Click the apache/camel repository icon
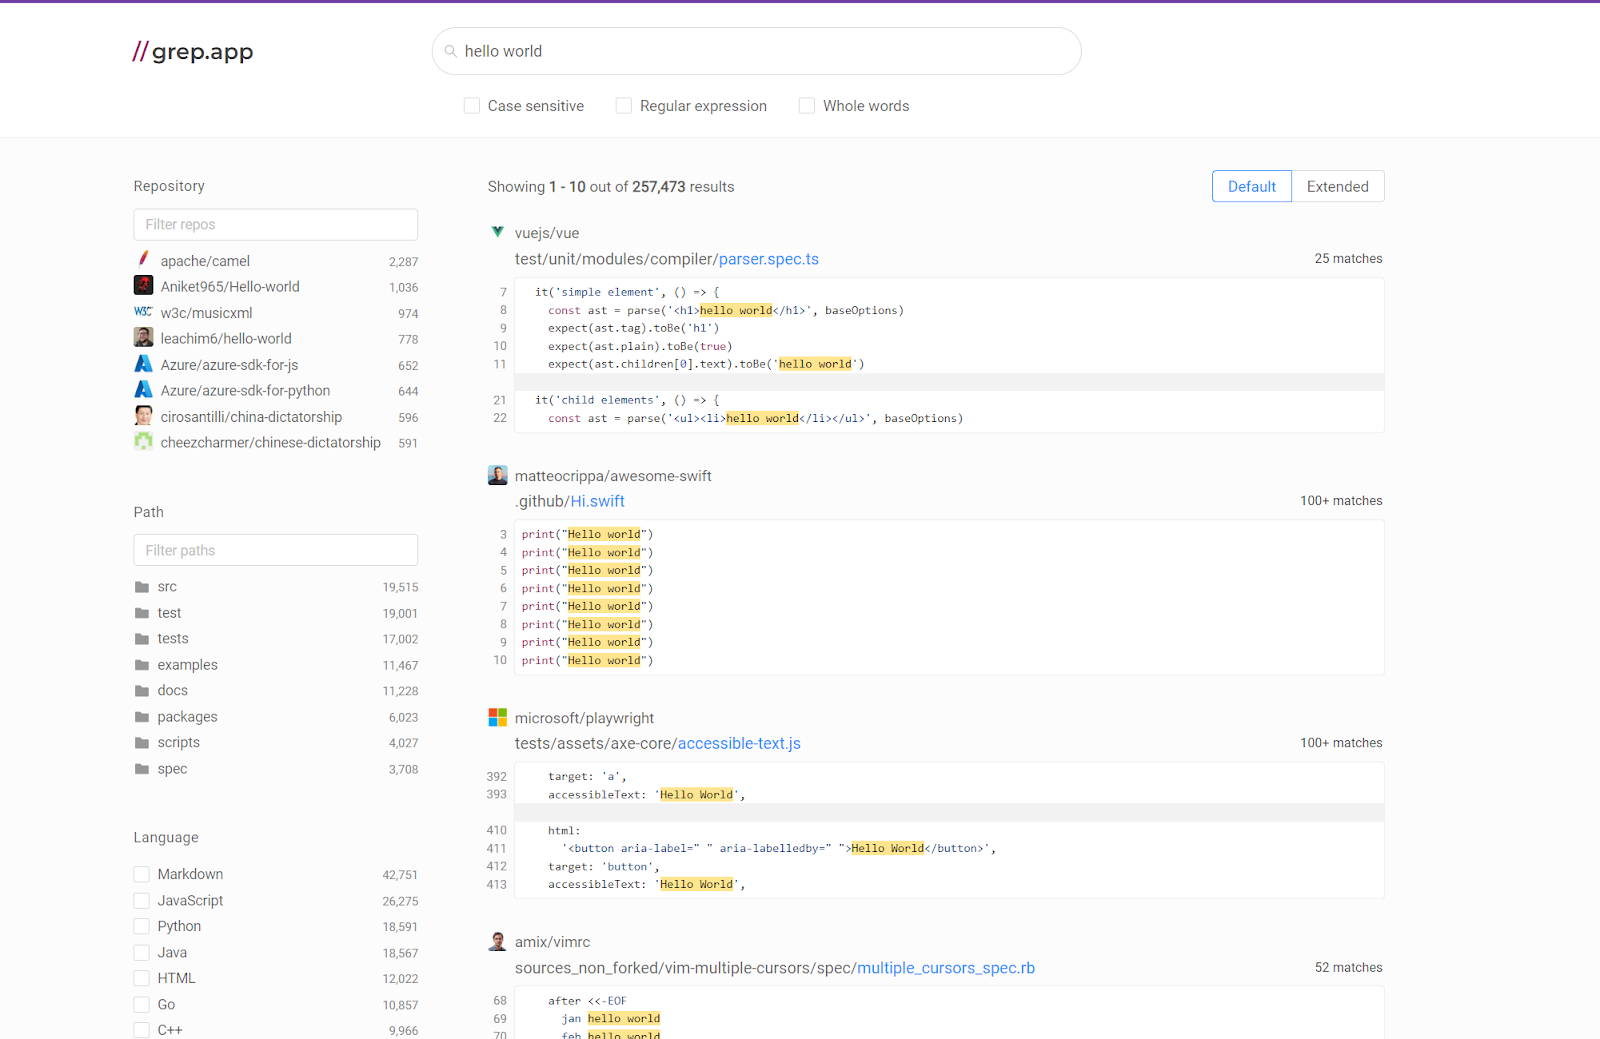Screen dimensions: 1600x1039 (144, 260)
